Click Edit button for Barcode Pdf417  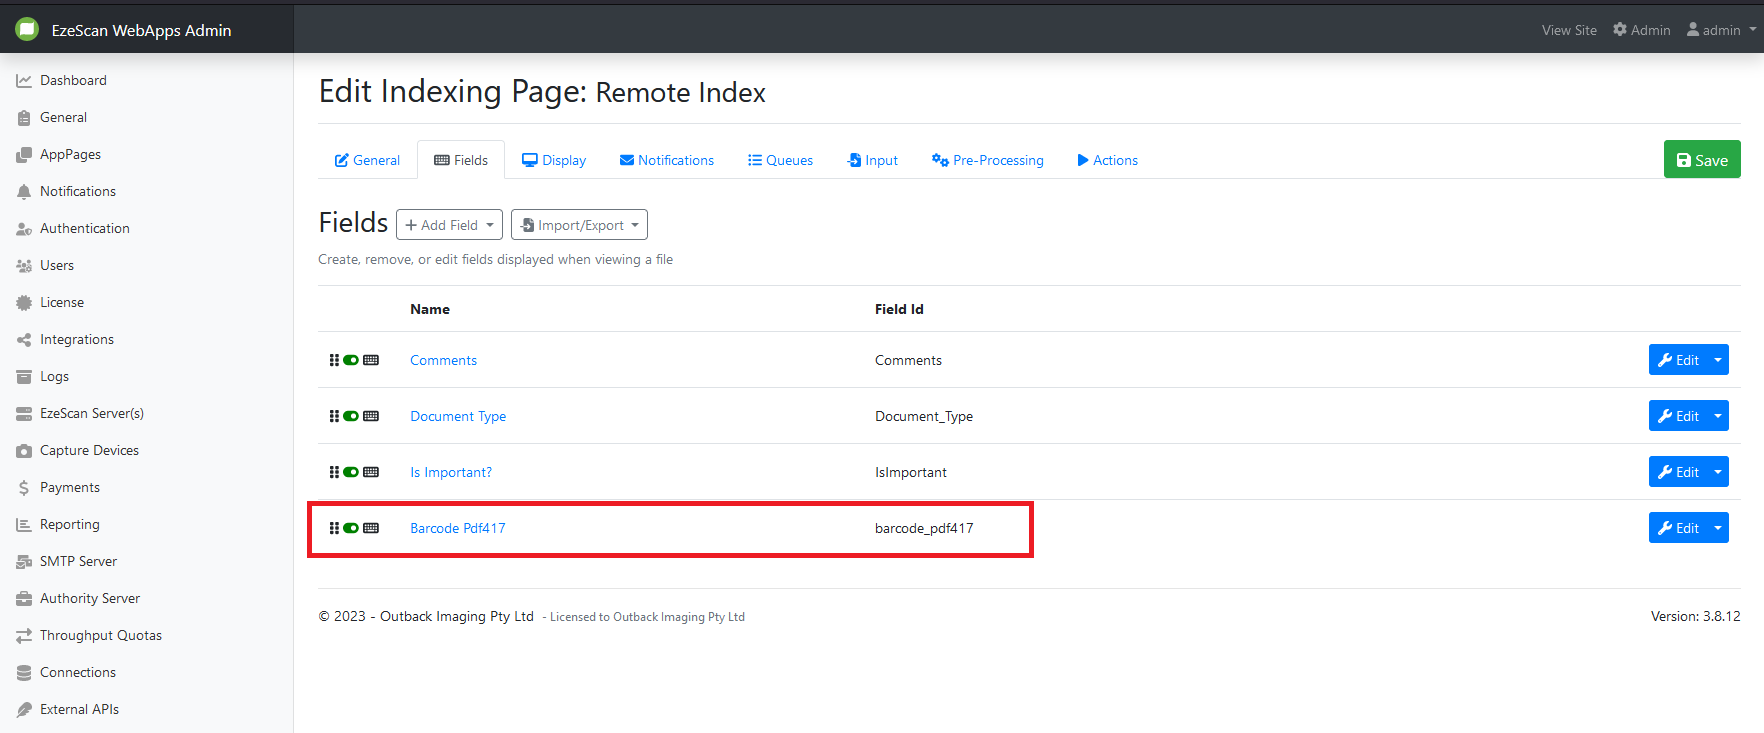[1678, 528]
